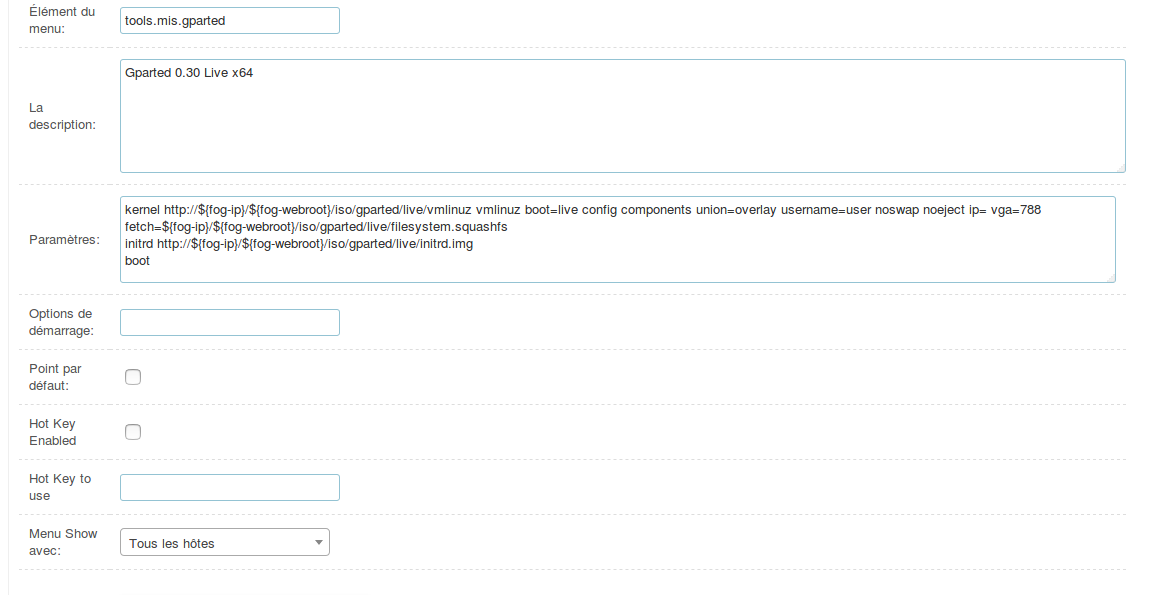Click the Élément du menu label
1161x595 pixels.
62,21
